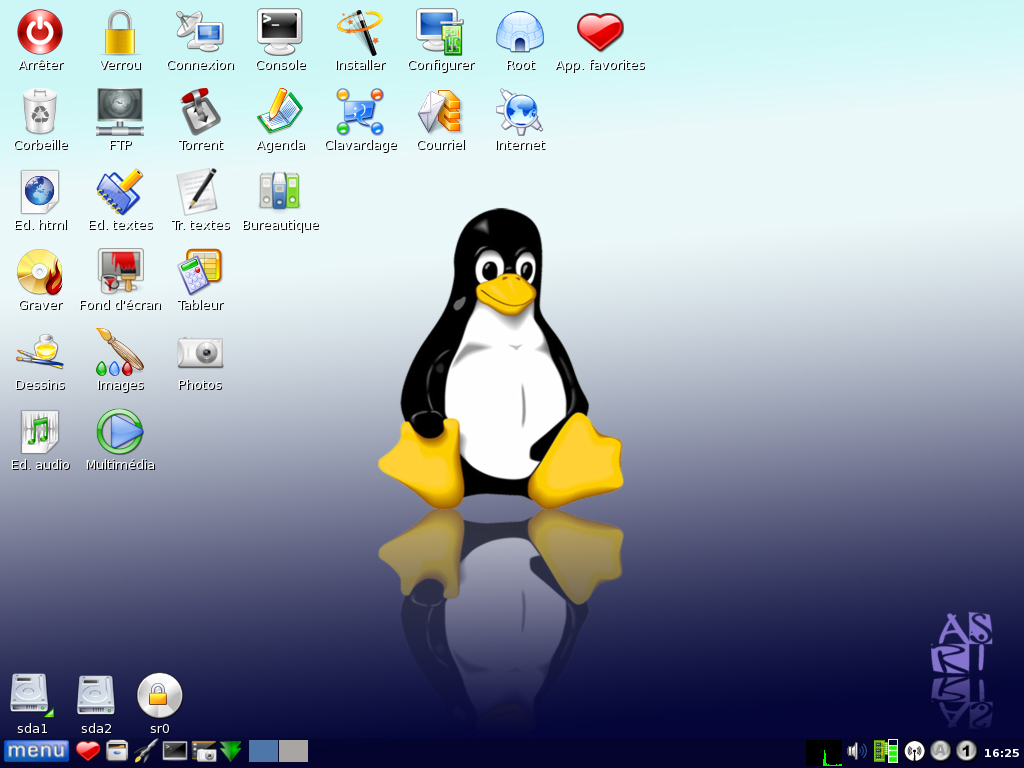Switch to second gray workspace
1024x768 pixels.
[293, 751]
